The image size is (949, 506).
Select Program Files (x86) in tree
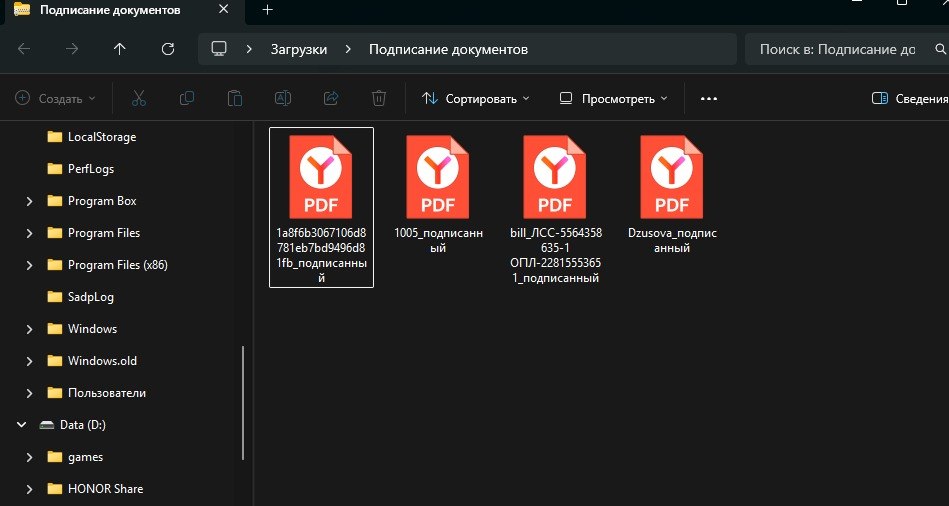107,265
